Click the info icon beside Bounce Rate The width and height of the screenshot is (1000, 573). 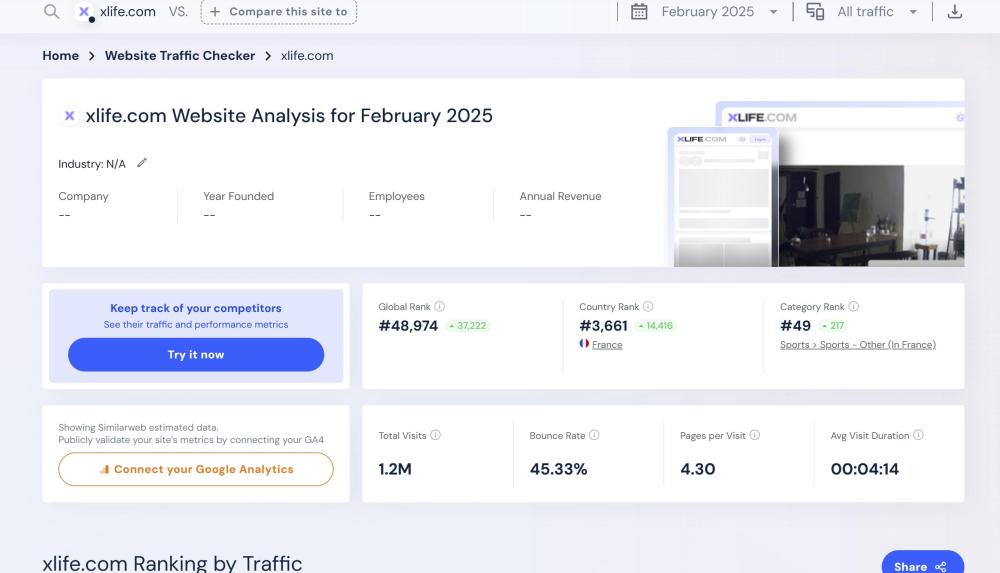[x=594, y=435]
